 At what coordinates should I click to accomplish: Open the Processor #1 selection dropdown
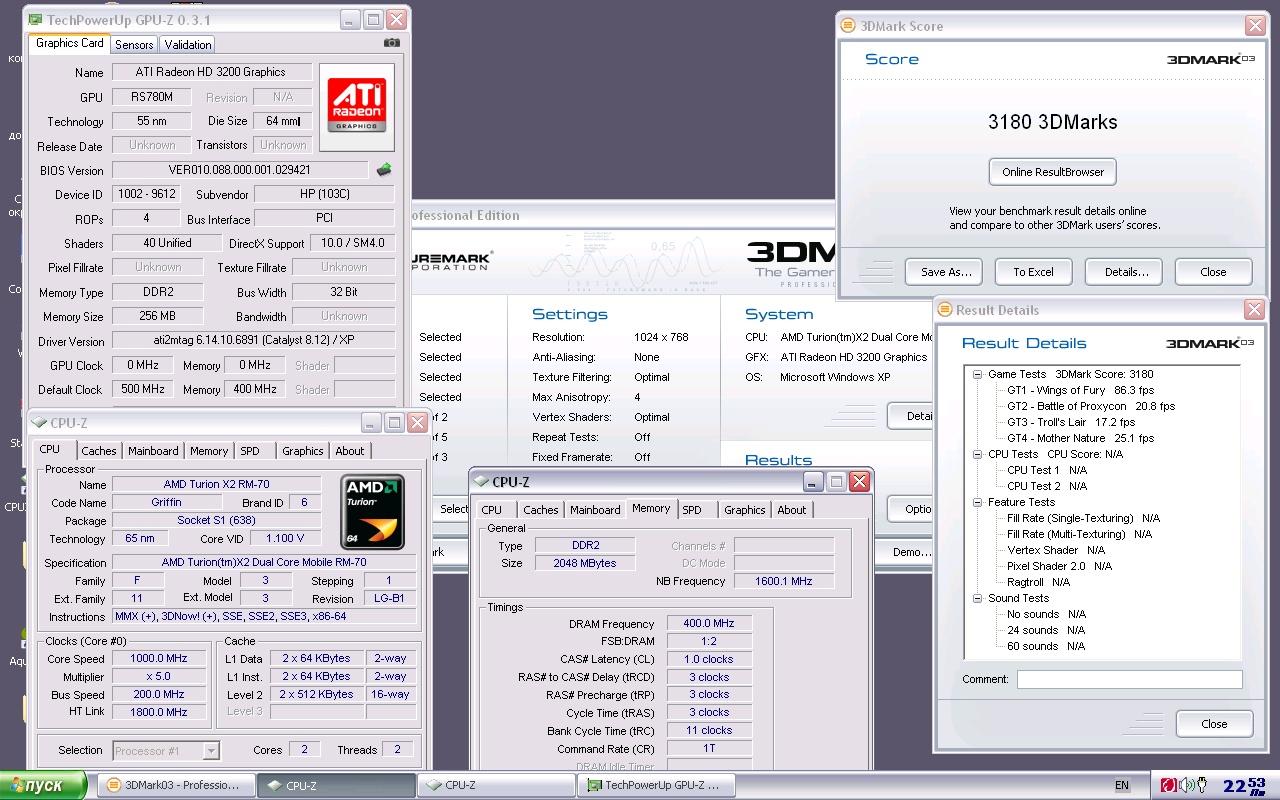211,750
